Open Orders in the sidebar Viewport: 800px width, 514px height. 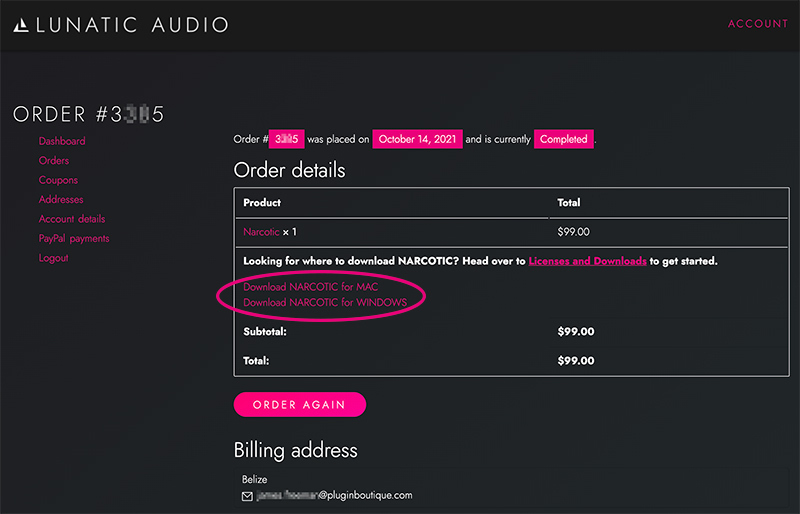tap(54, 161)
